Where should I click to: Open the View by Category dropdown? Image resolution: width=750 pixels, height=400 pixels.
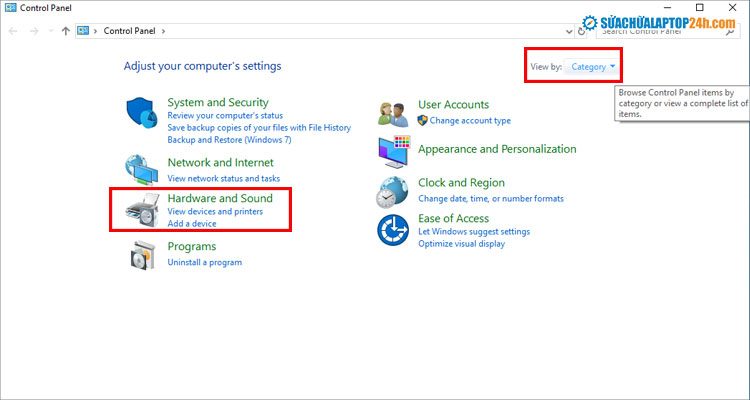[593, 67]
